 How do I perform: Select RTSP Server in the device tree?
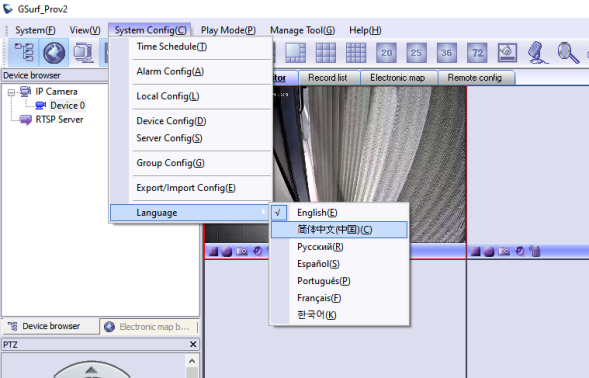[x=59, y=119]
